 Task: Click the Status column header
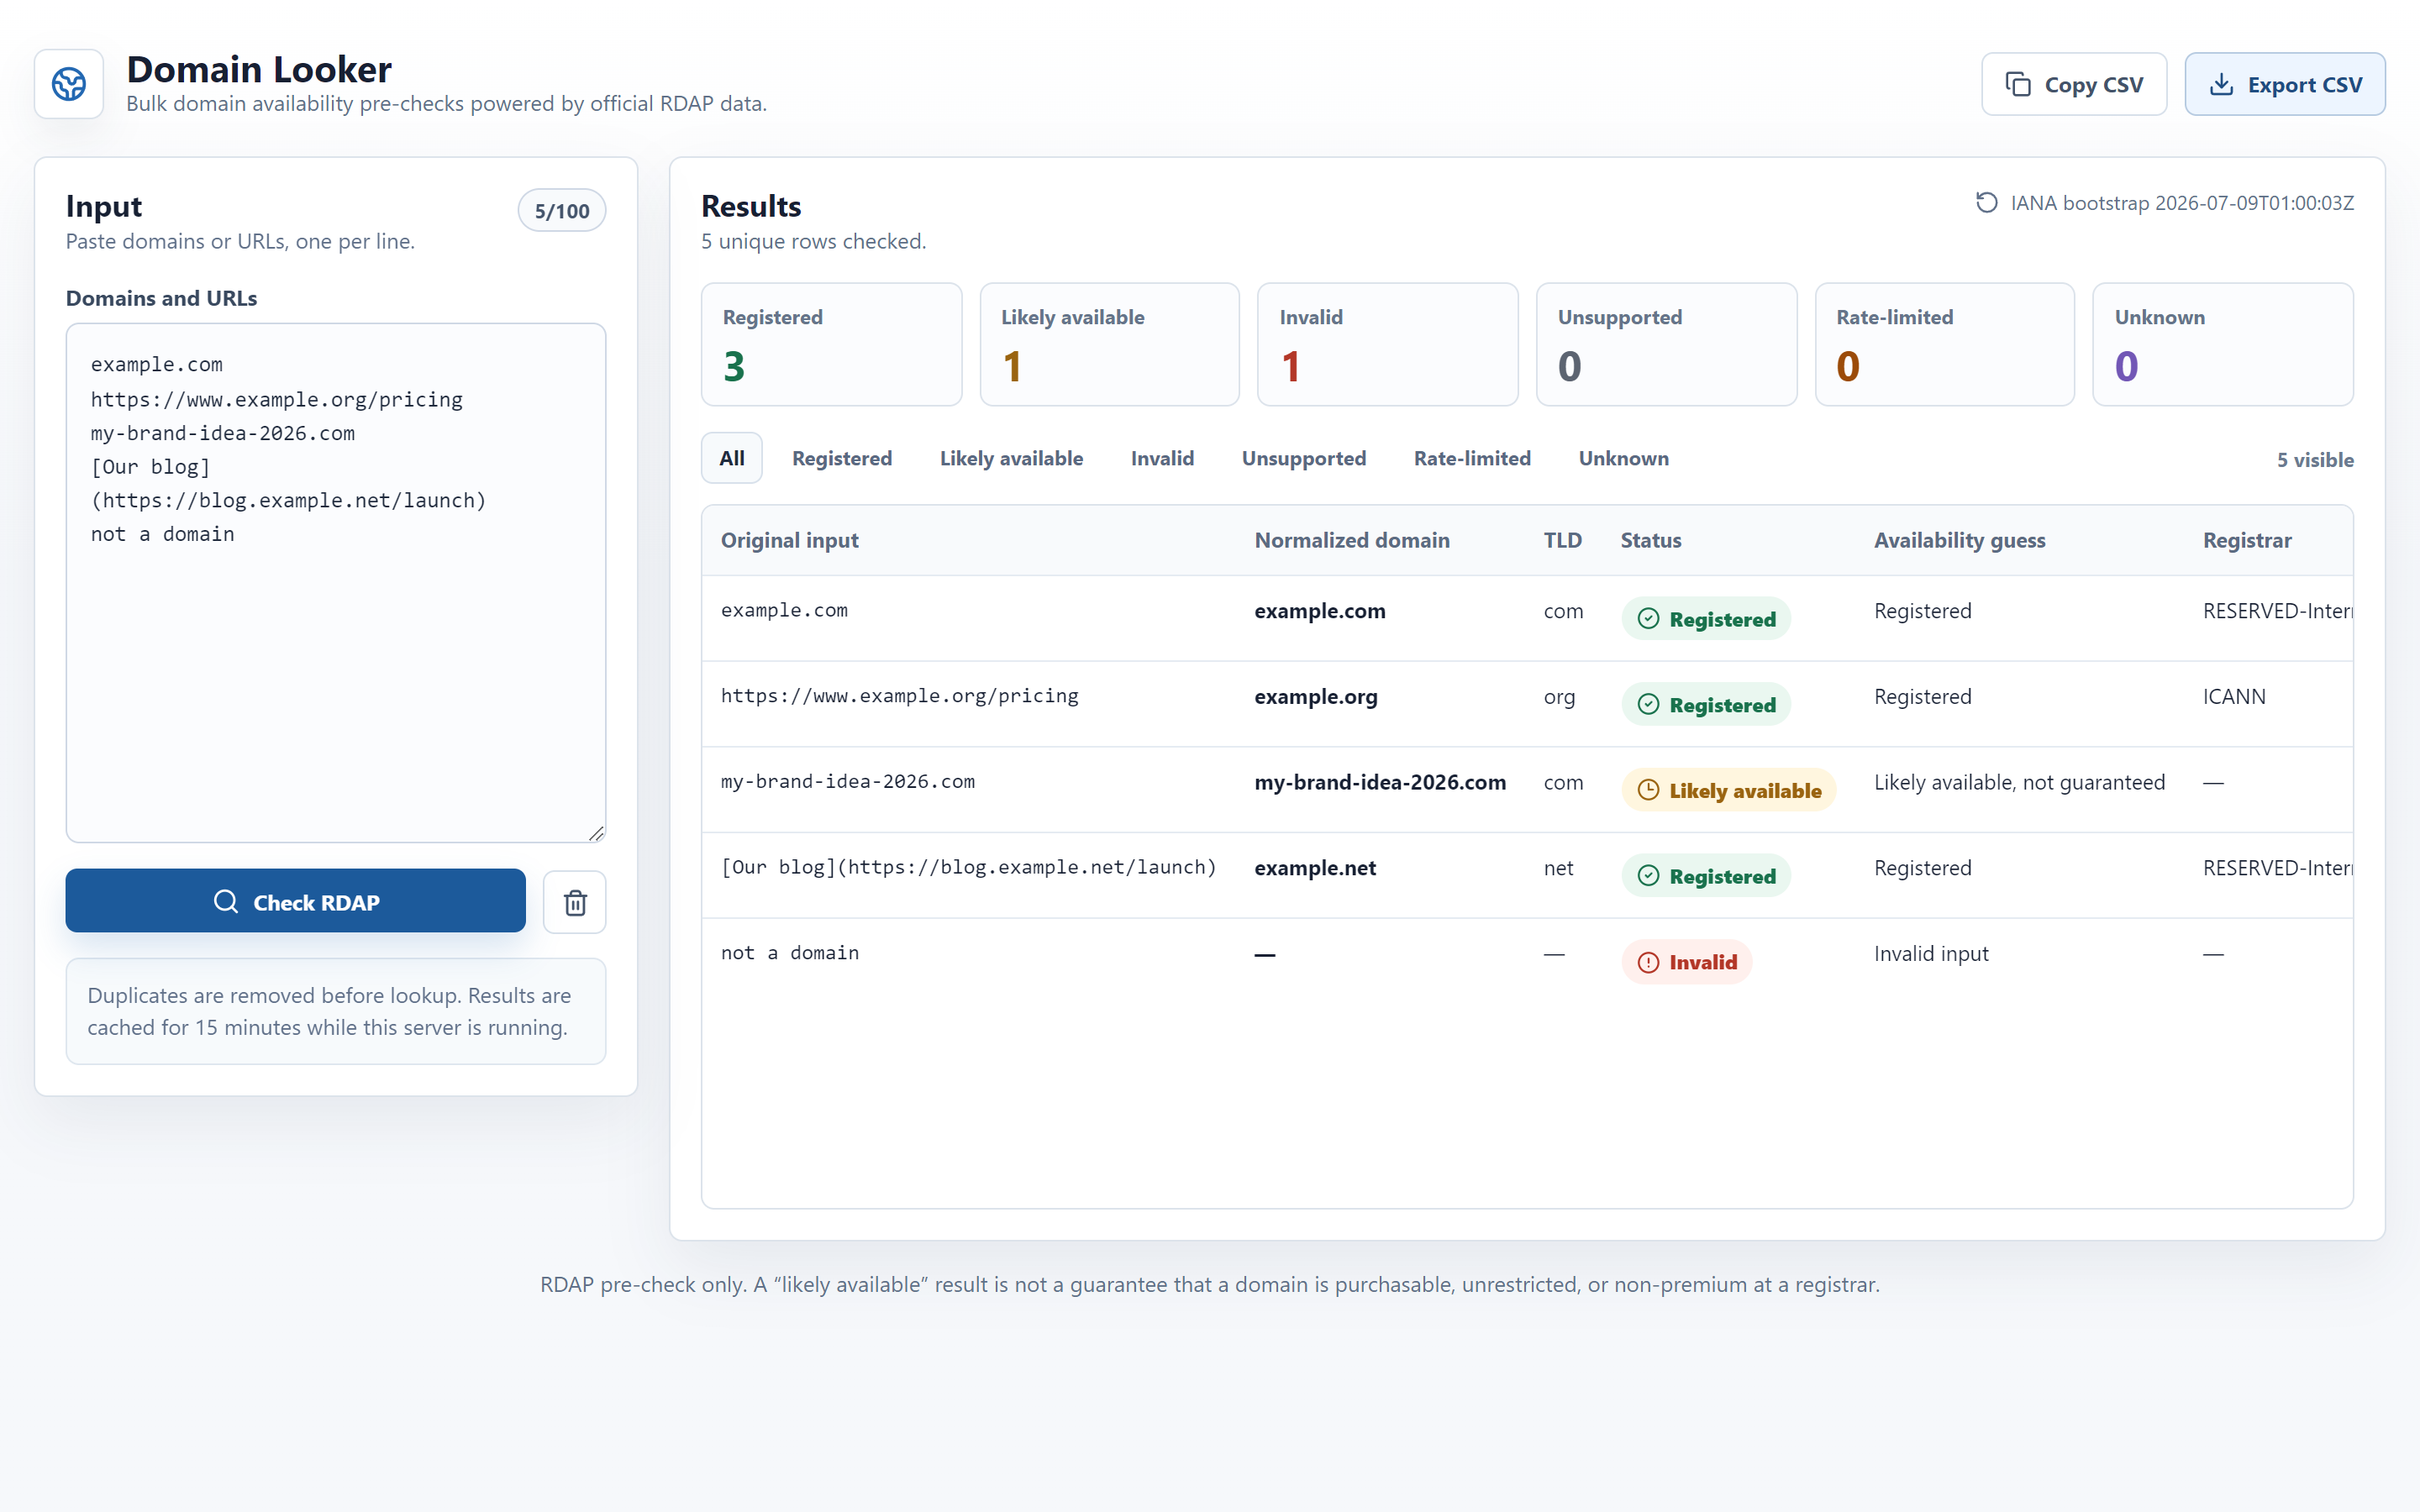1650,540
